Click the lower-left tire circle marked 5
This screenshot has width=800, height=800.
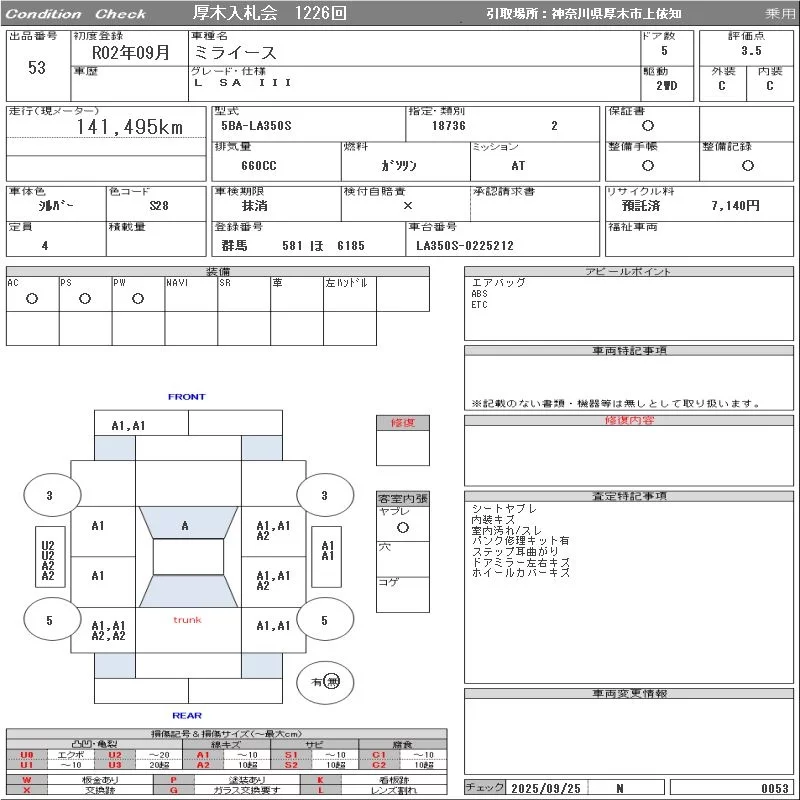pyautogui.click(x=49, y=620)
